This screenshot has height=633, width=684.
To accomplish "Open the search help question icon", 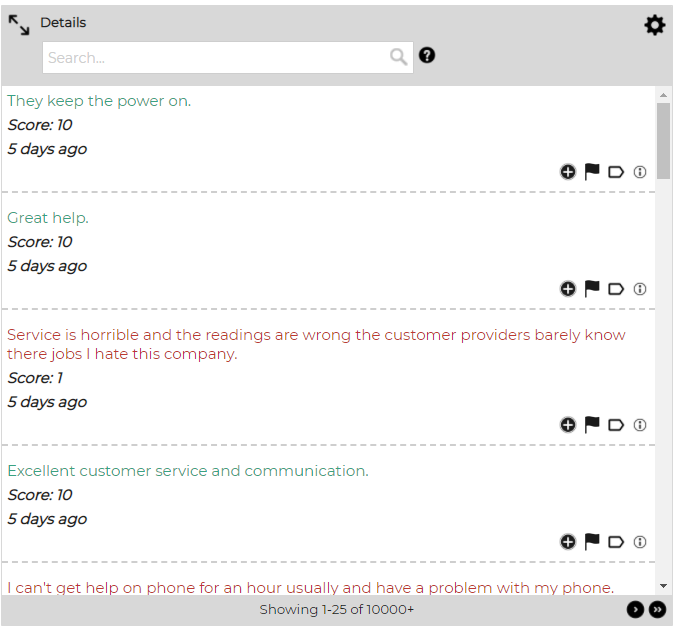I will point(427,56).
